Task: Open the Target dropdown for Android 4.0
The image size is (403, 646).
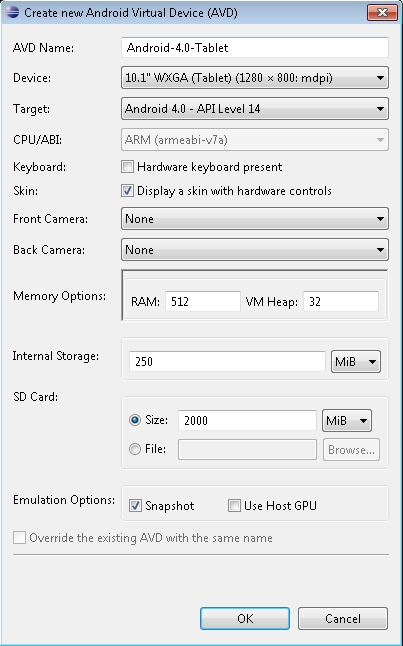Action: 255,108
